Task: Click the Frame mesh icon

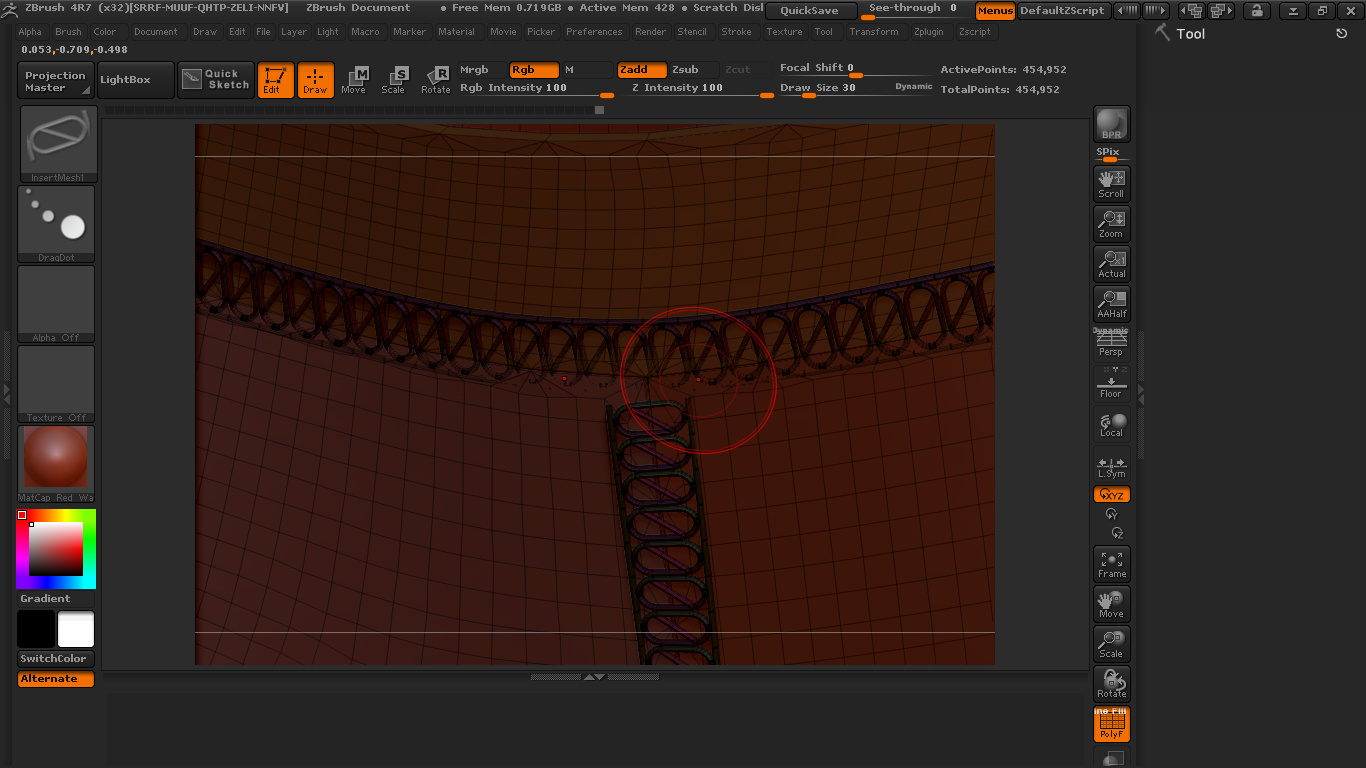Action: [x=1111, y=564]
